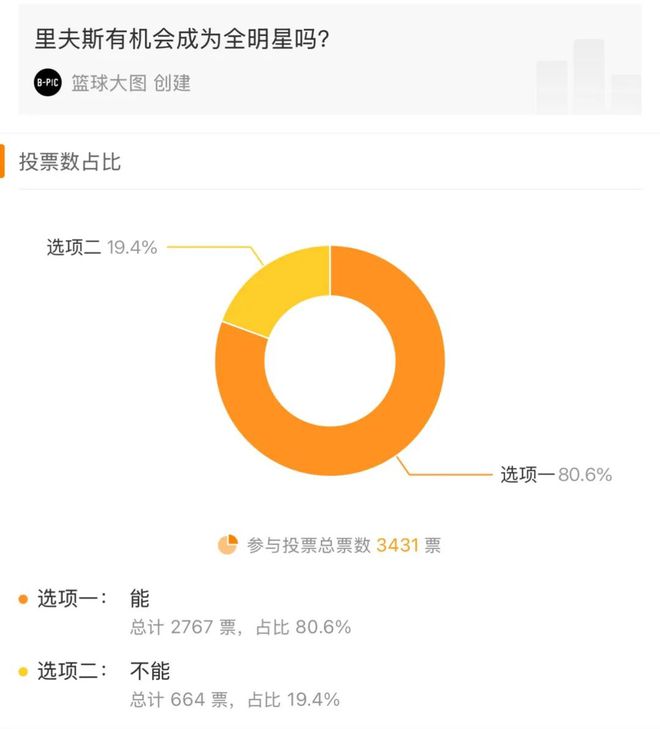
Task: Click the poll title 里夫斯有机会成为全明星吗
Action: coord(182,39)
